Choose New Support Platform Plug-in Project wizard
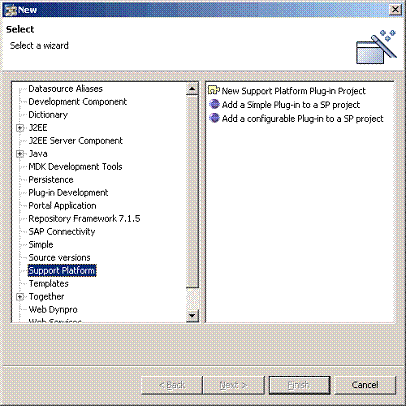The image size is (407, 407). coord(293,91)
